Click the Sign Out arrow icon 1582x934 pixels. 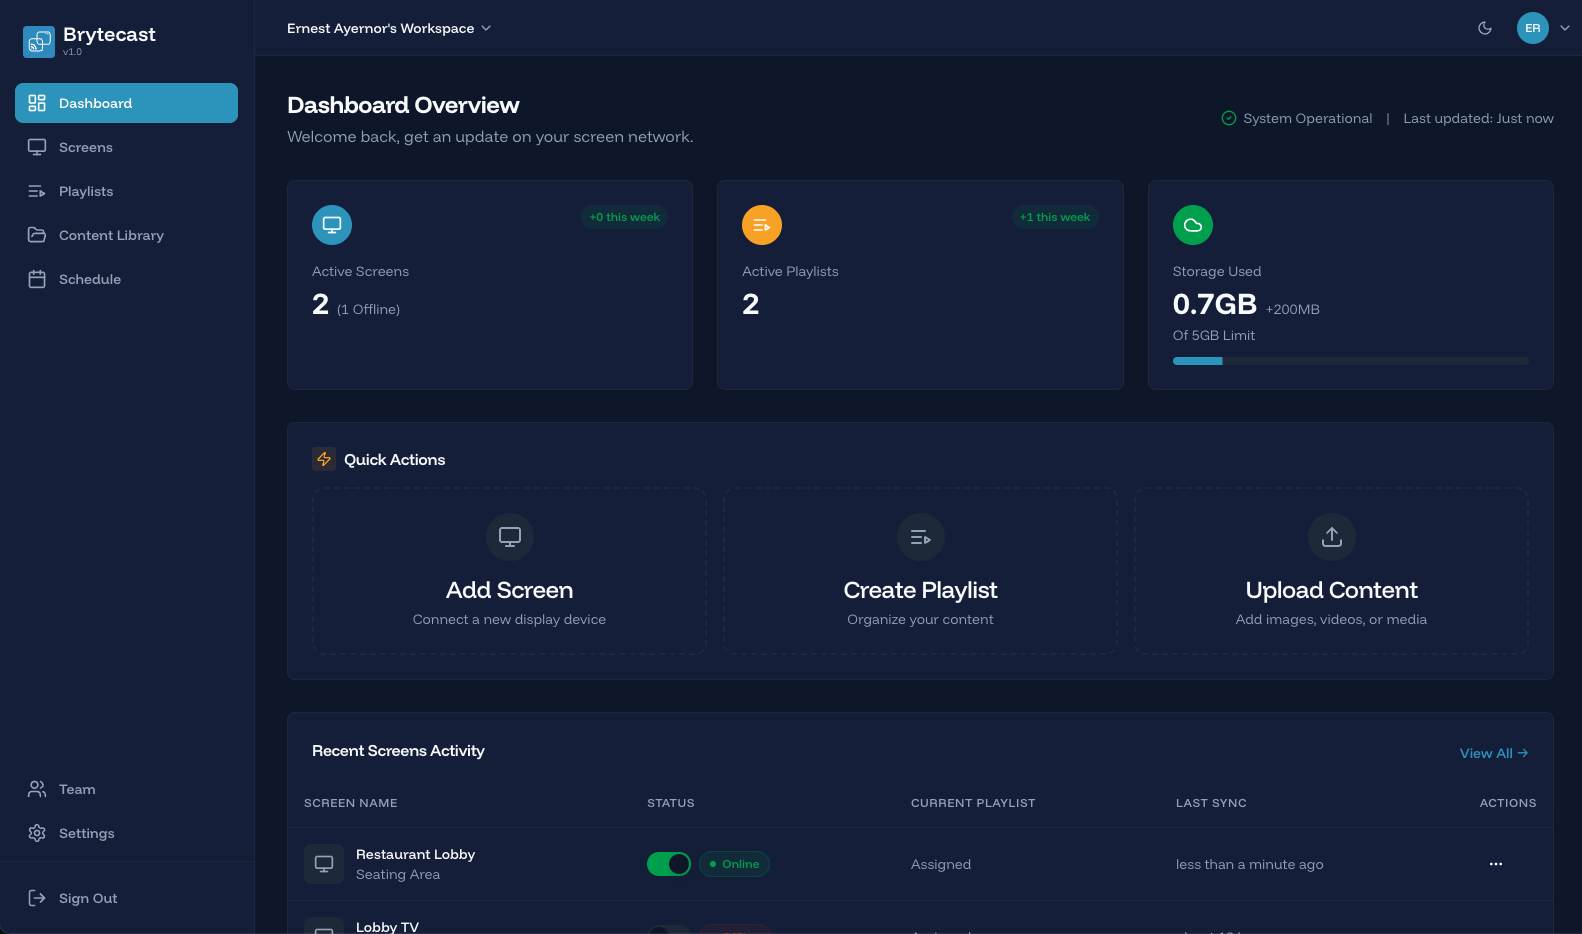coord(37,898)
